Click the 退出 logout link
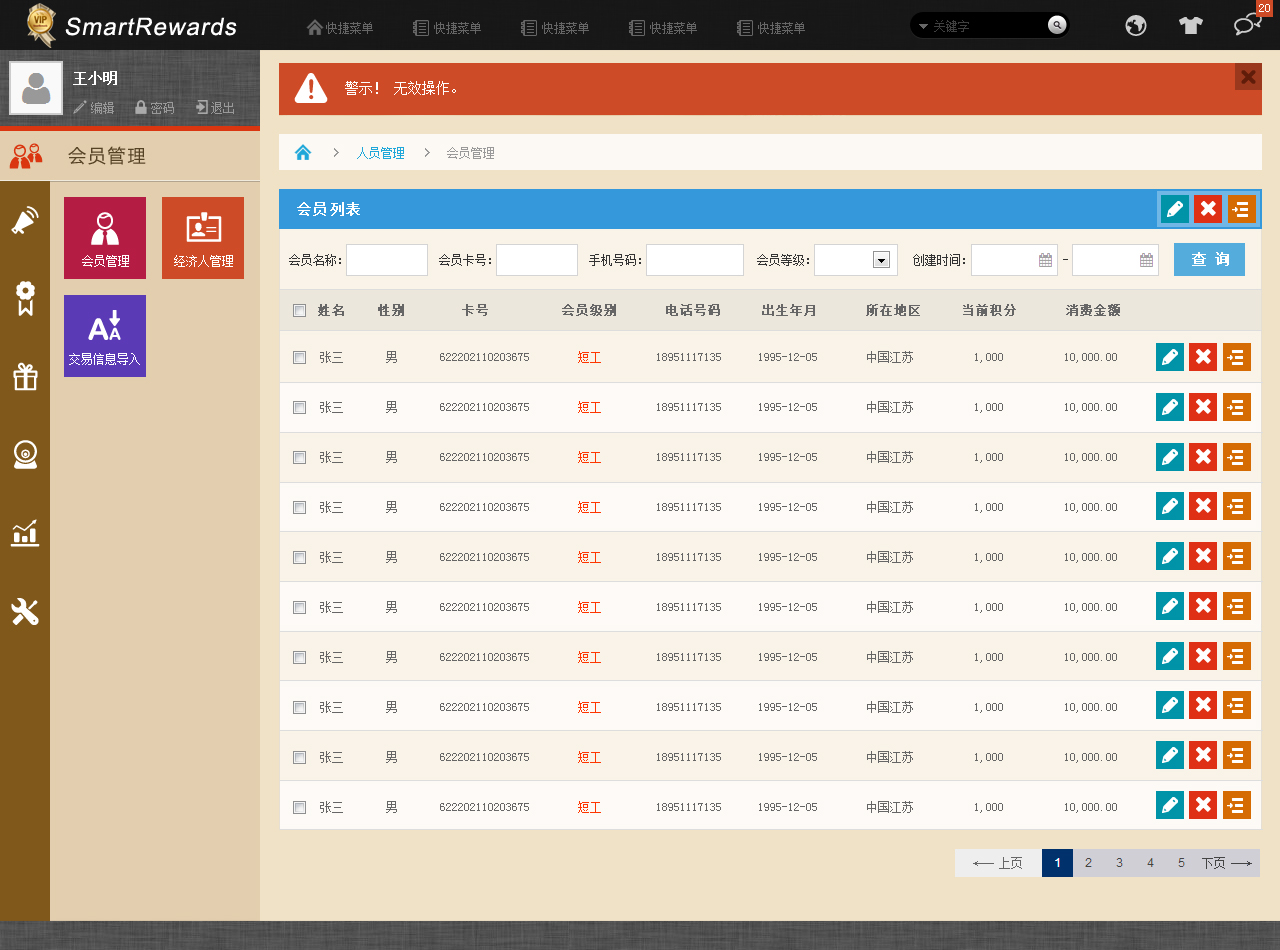 (215, 108)
